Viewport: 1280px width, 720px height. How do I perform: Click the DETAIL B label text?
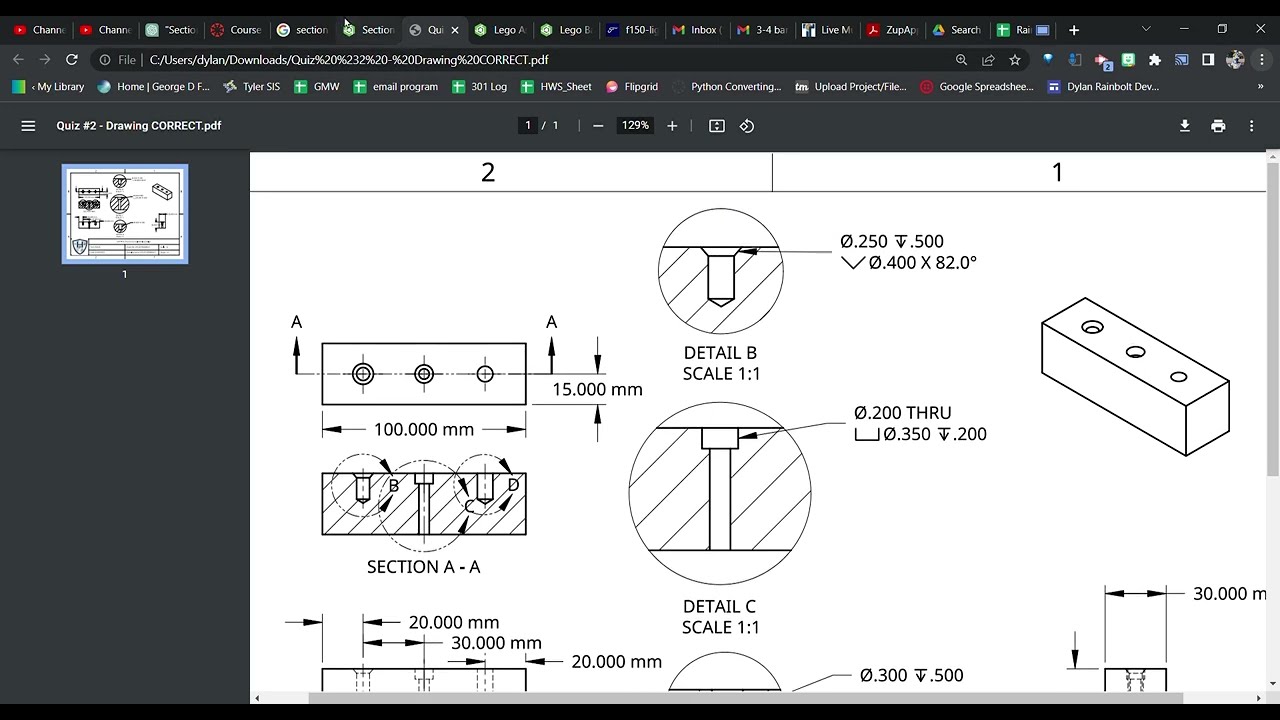[720, 353]
